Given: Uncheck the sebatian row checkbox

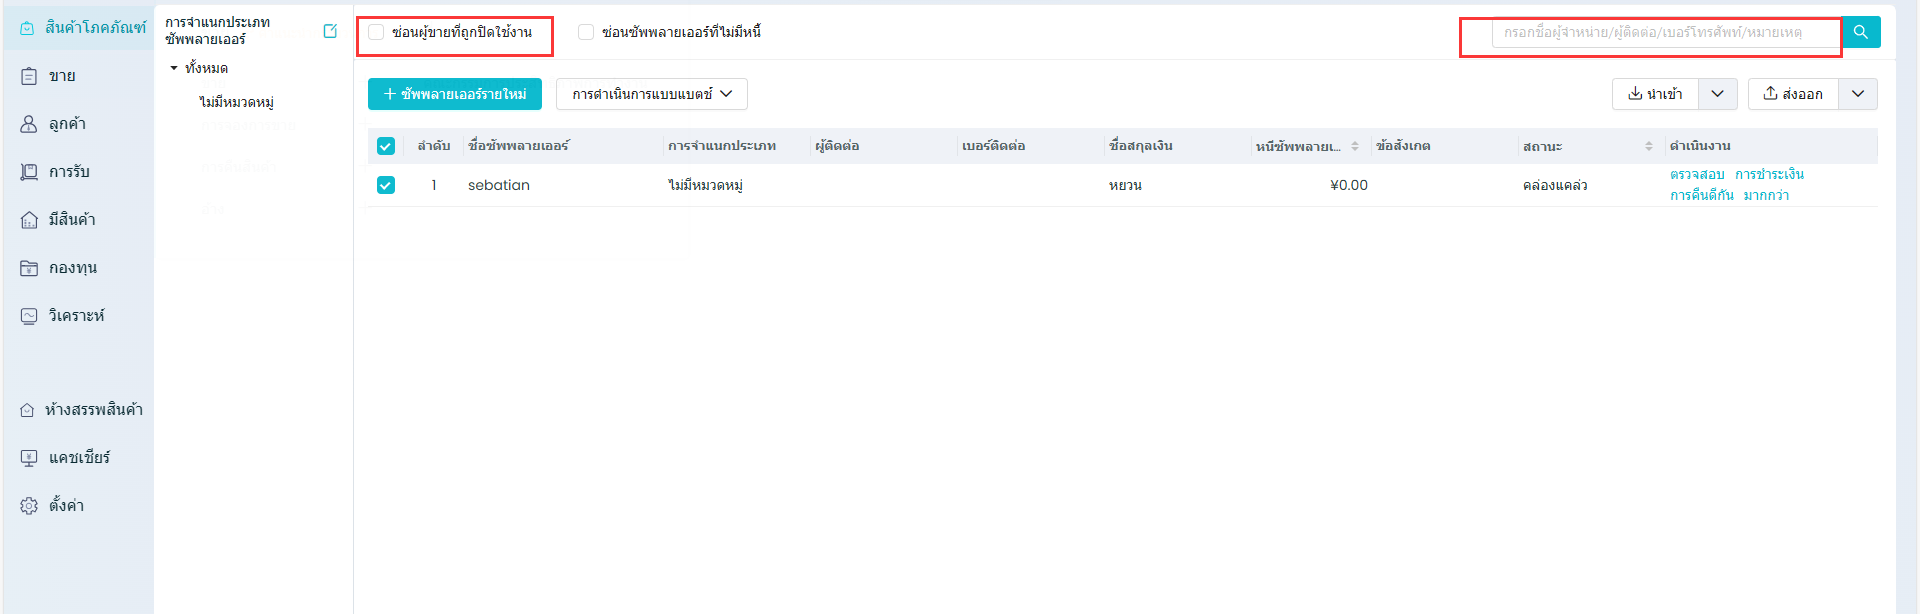Looking at the screenshot, I should tap(386, 185).
